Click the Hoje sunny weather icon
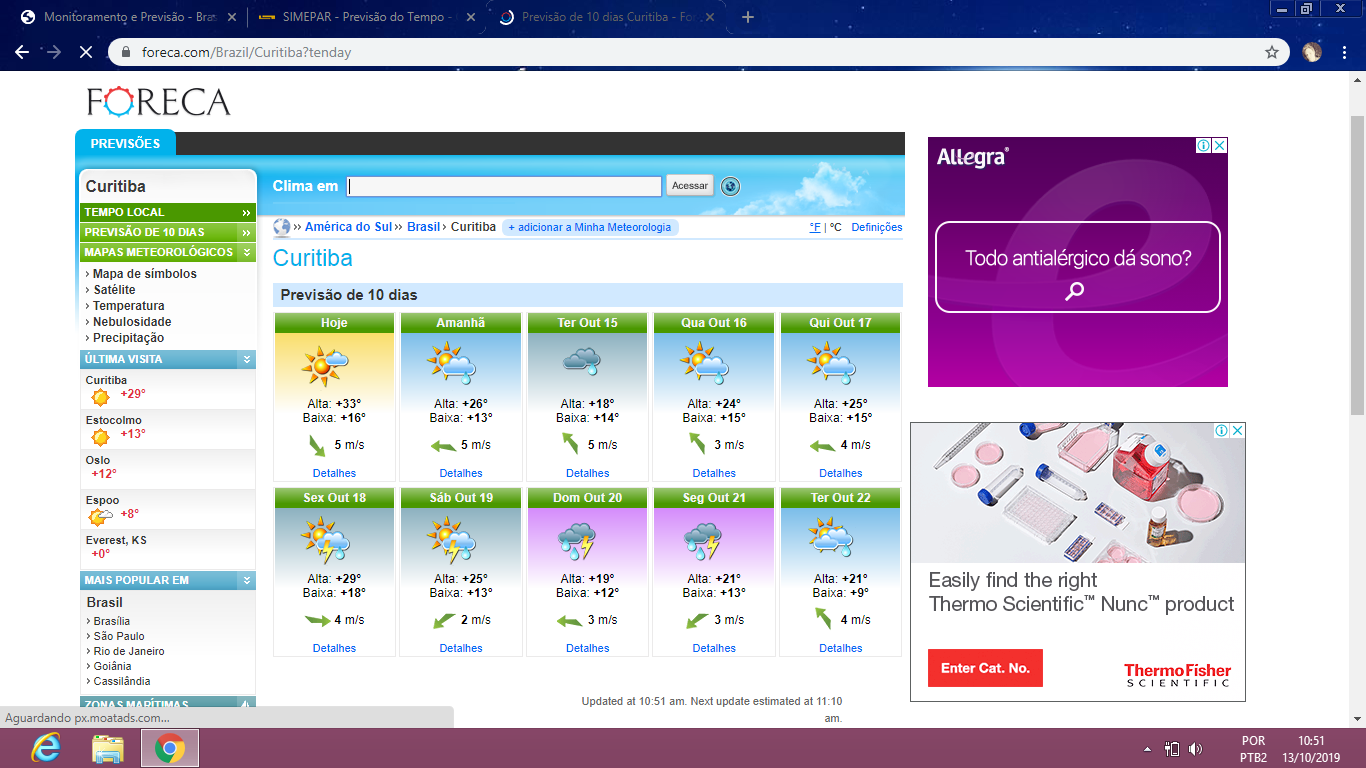 point(323,365)
